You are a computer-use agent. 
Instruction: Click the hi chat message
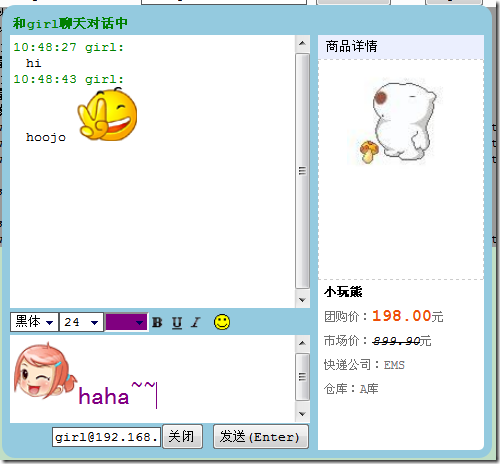pos(34,63)
